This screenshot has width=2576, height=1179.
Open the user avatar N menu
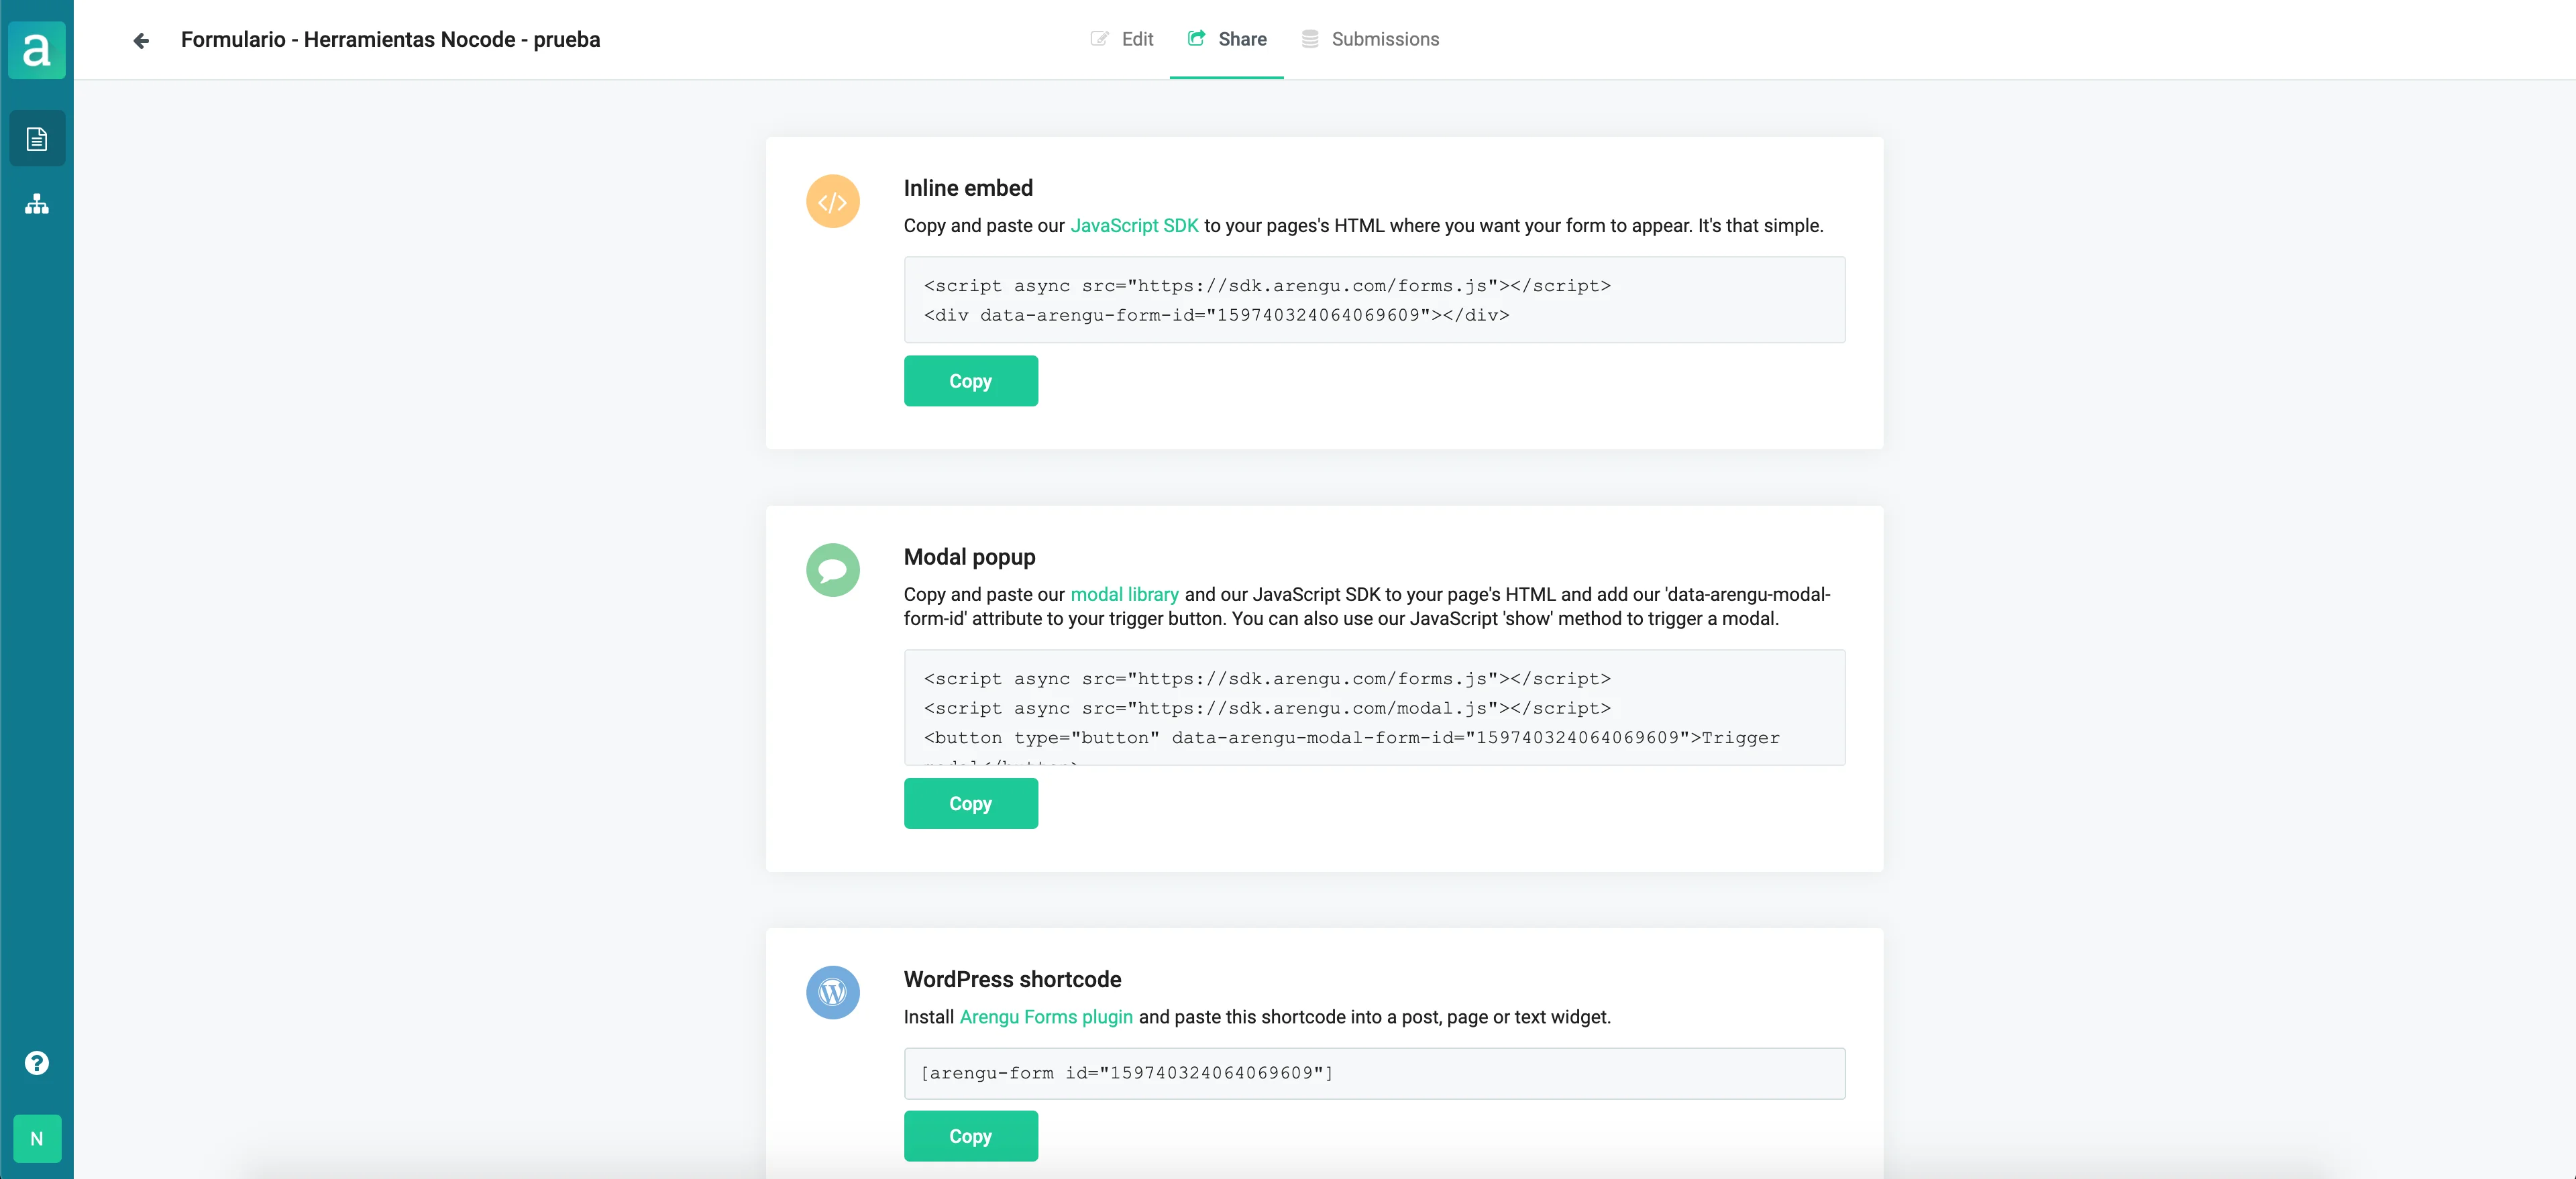coord(37,1138)
